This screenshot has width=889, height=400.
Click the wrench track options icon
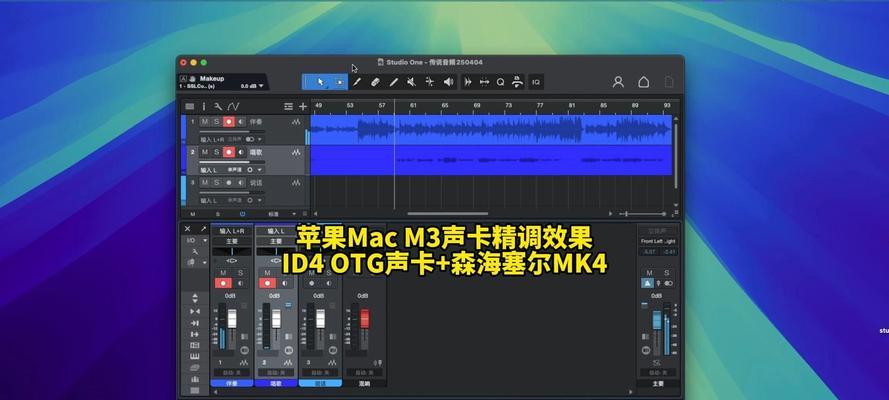[x=218, y=107]
